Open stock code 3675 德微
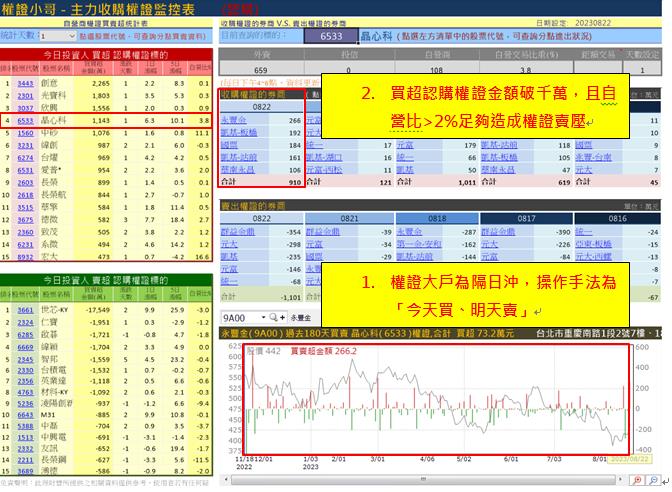The width and height of the screenshot is (672, 492). [x=25, y=220]
